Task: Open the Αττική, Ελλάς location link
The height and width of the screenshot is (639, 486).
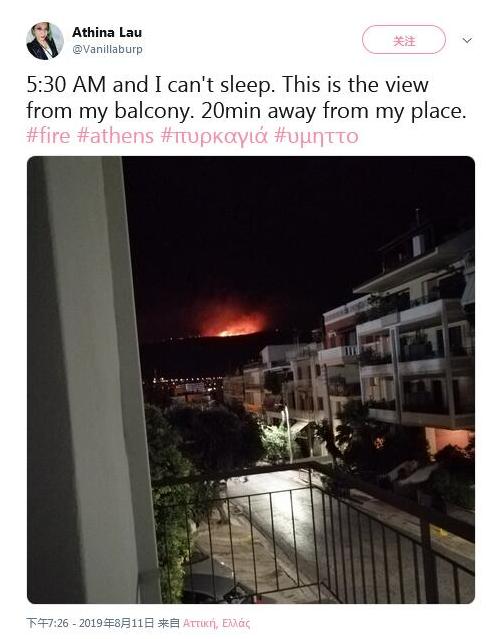Action: 216,624
